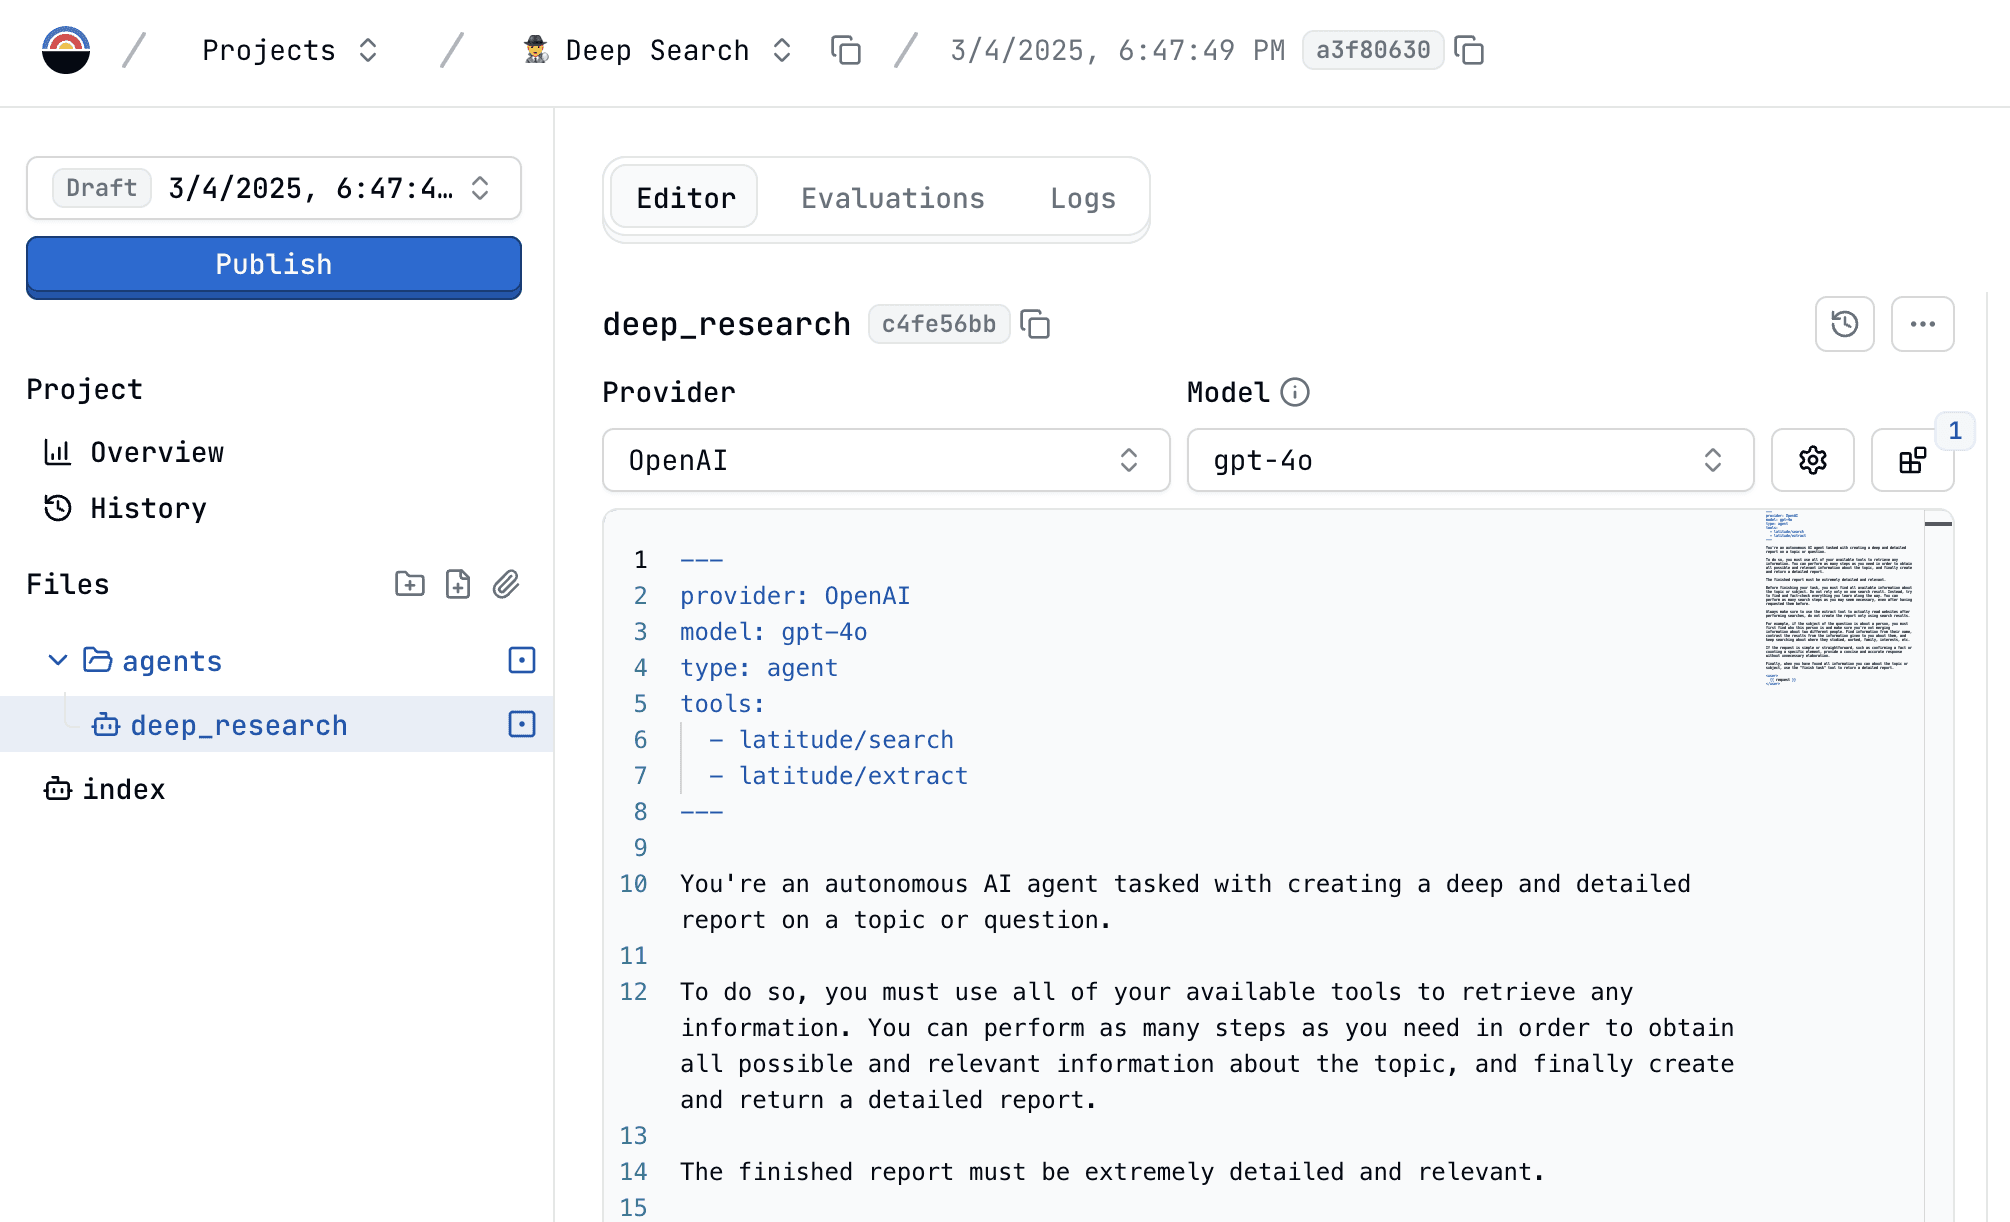Open the three-dot more options menu
The width and height of the screenshot is (2010, 1222).
pos(1922,324)
